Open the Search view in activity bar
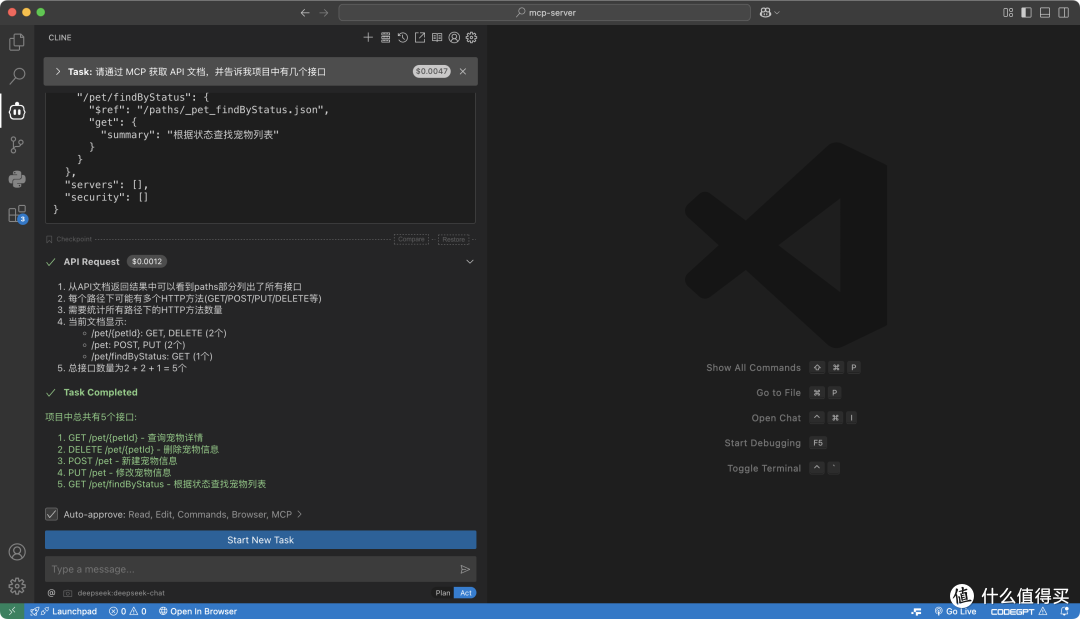This screenshot has width=1080, height=619. (17, 76)
